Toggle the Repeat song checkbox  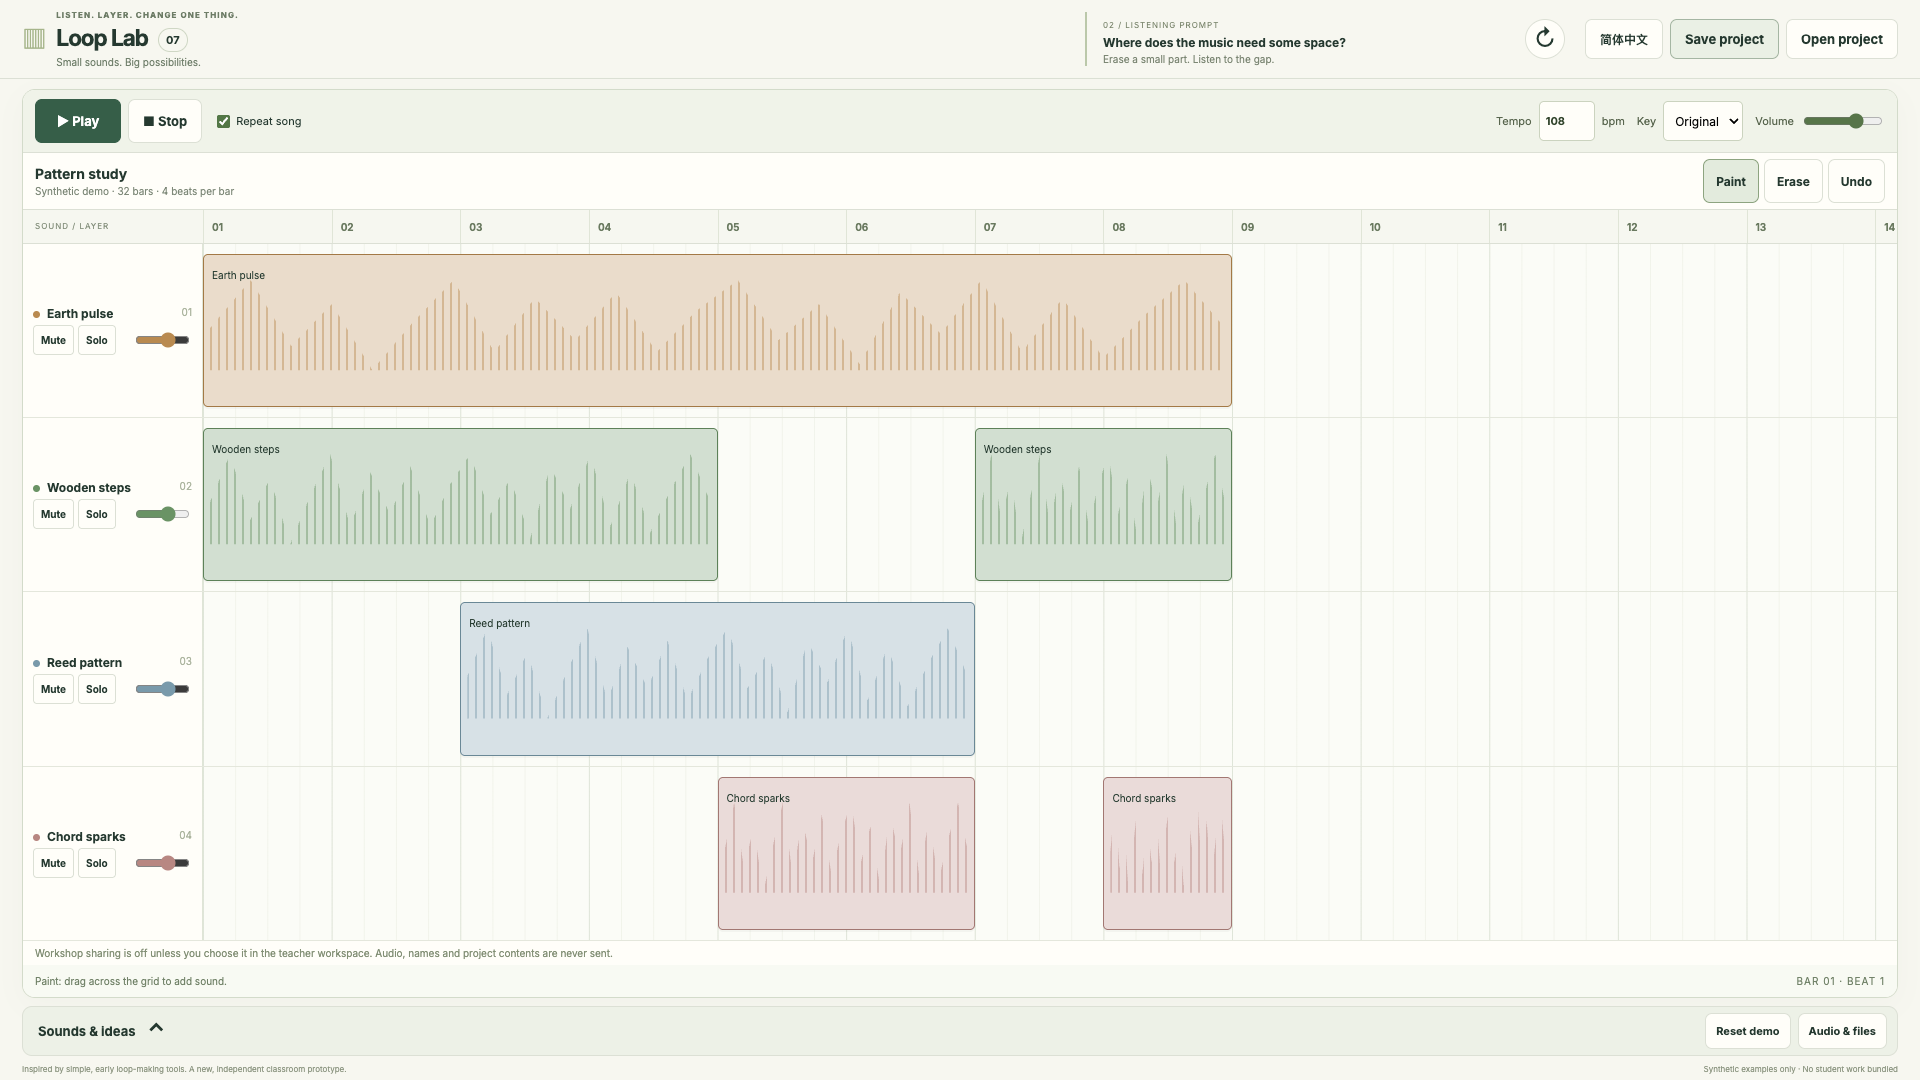[224, 121]
